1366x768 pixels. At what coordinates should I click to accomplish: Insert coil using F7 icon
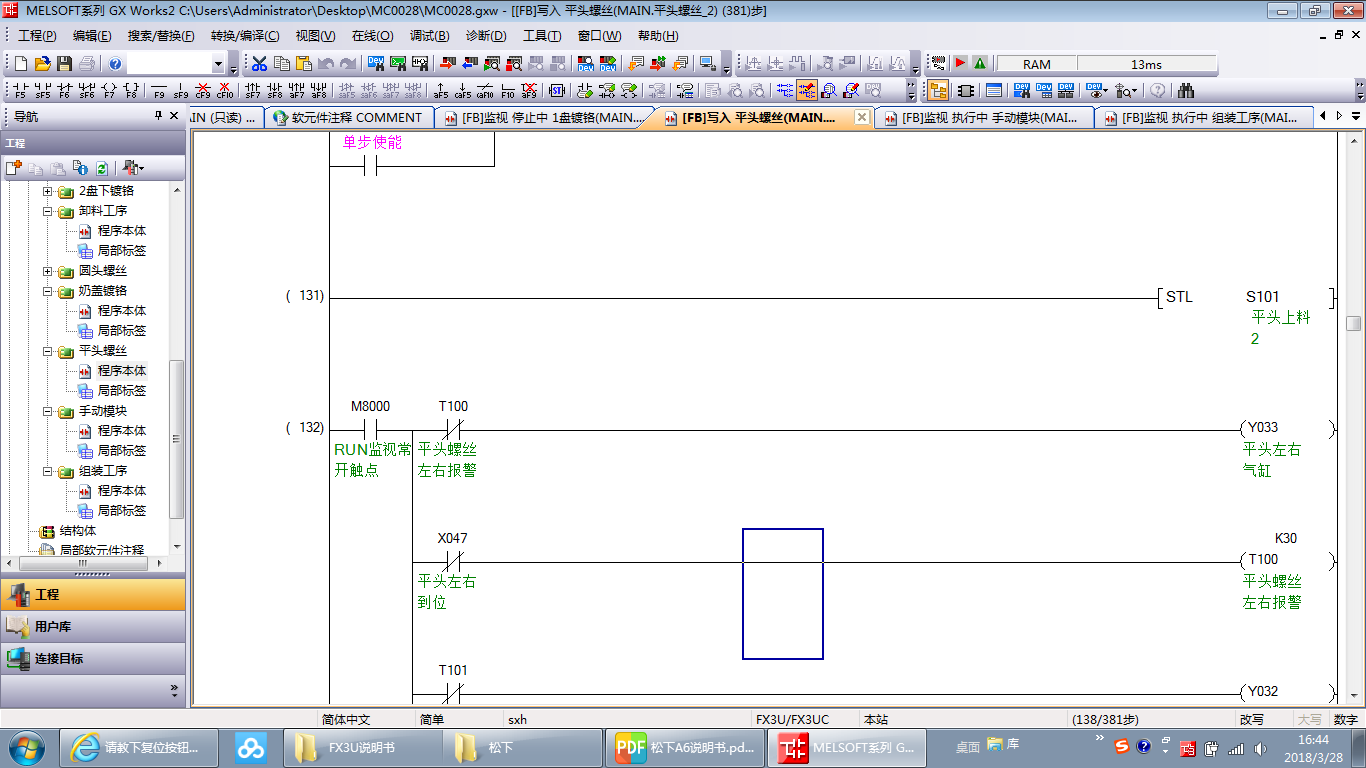click(109, 91)
